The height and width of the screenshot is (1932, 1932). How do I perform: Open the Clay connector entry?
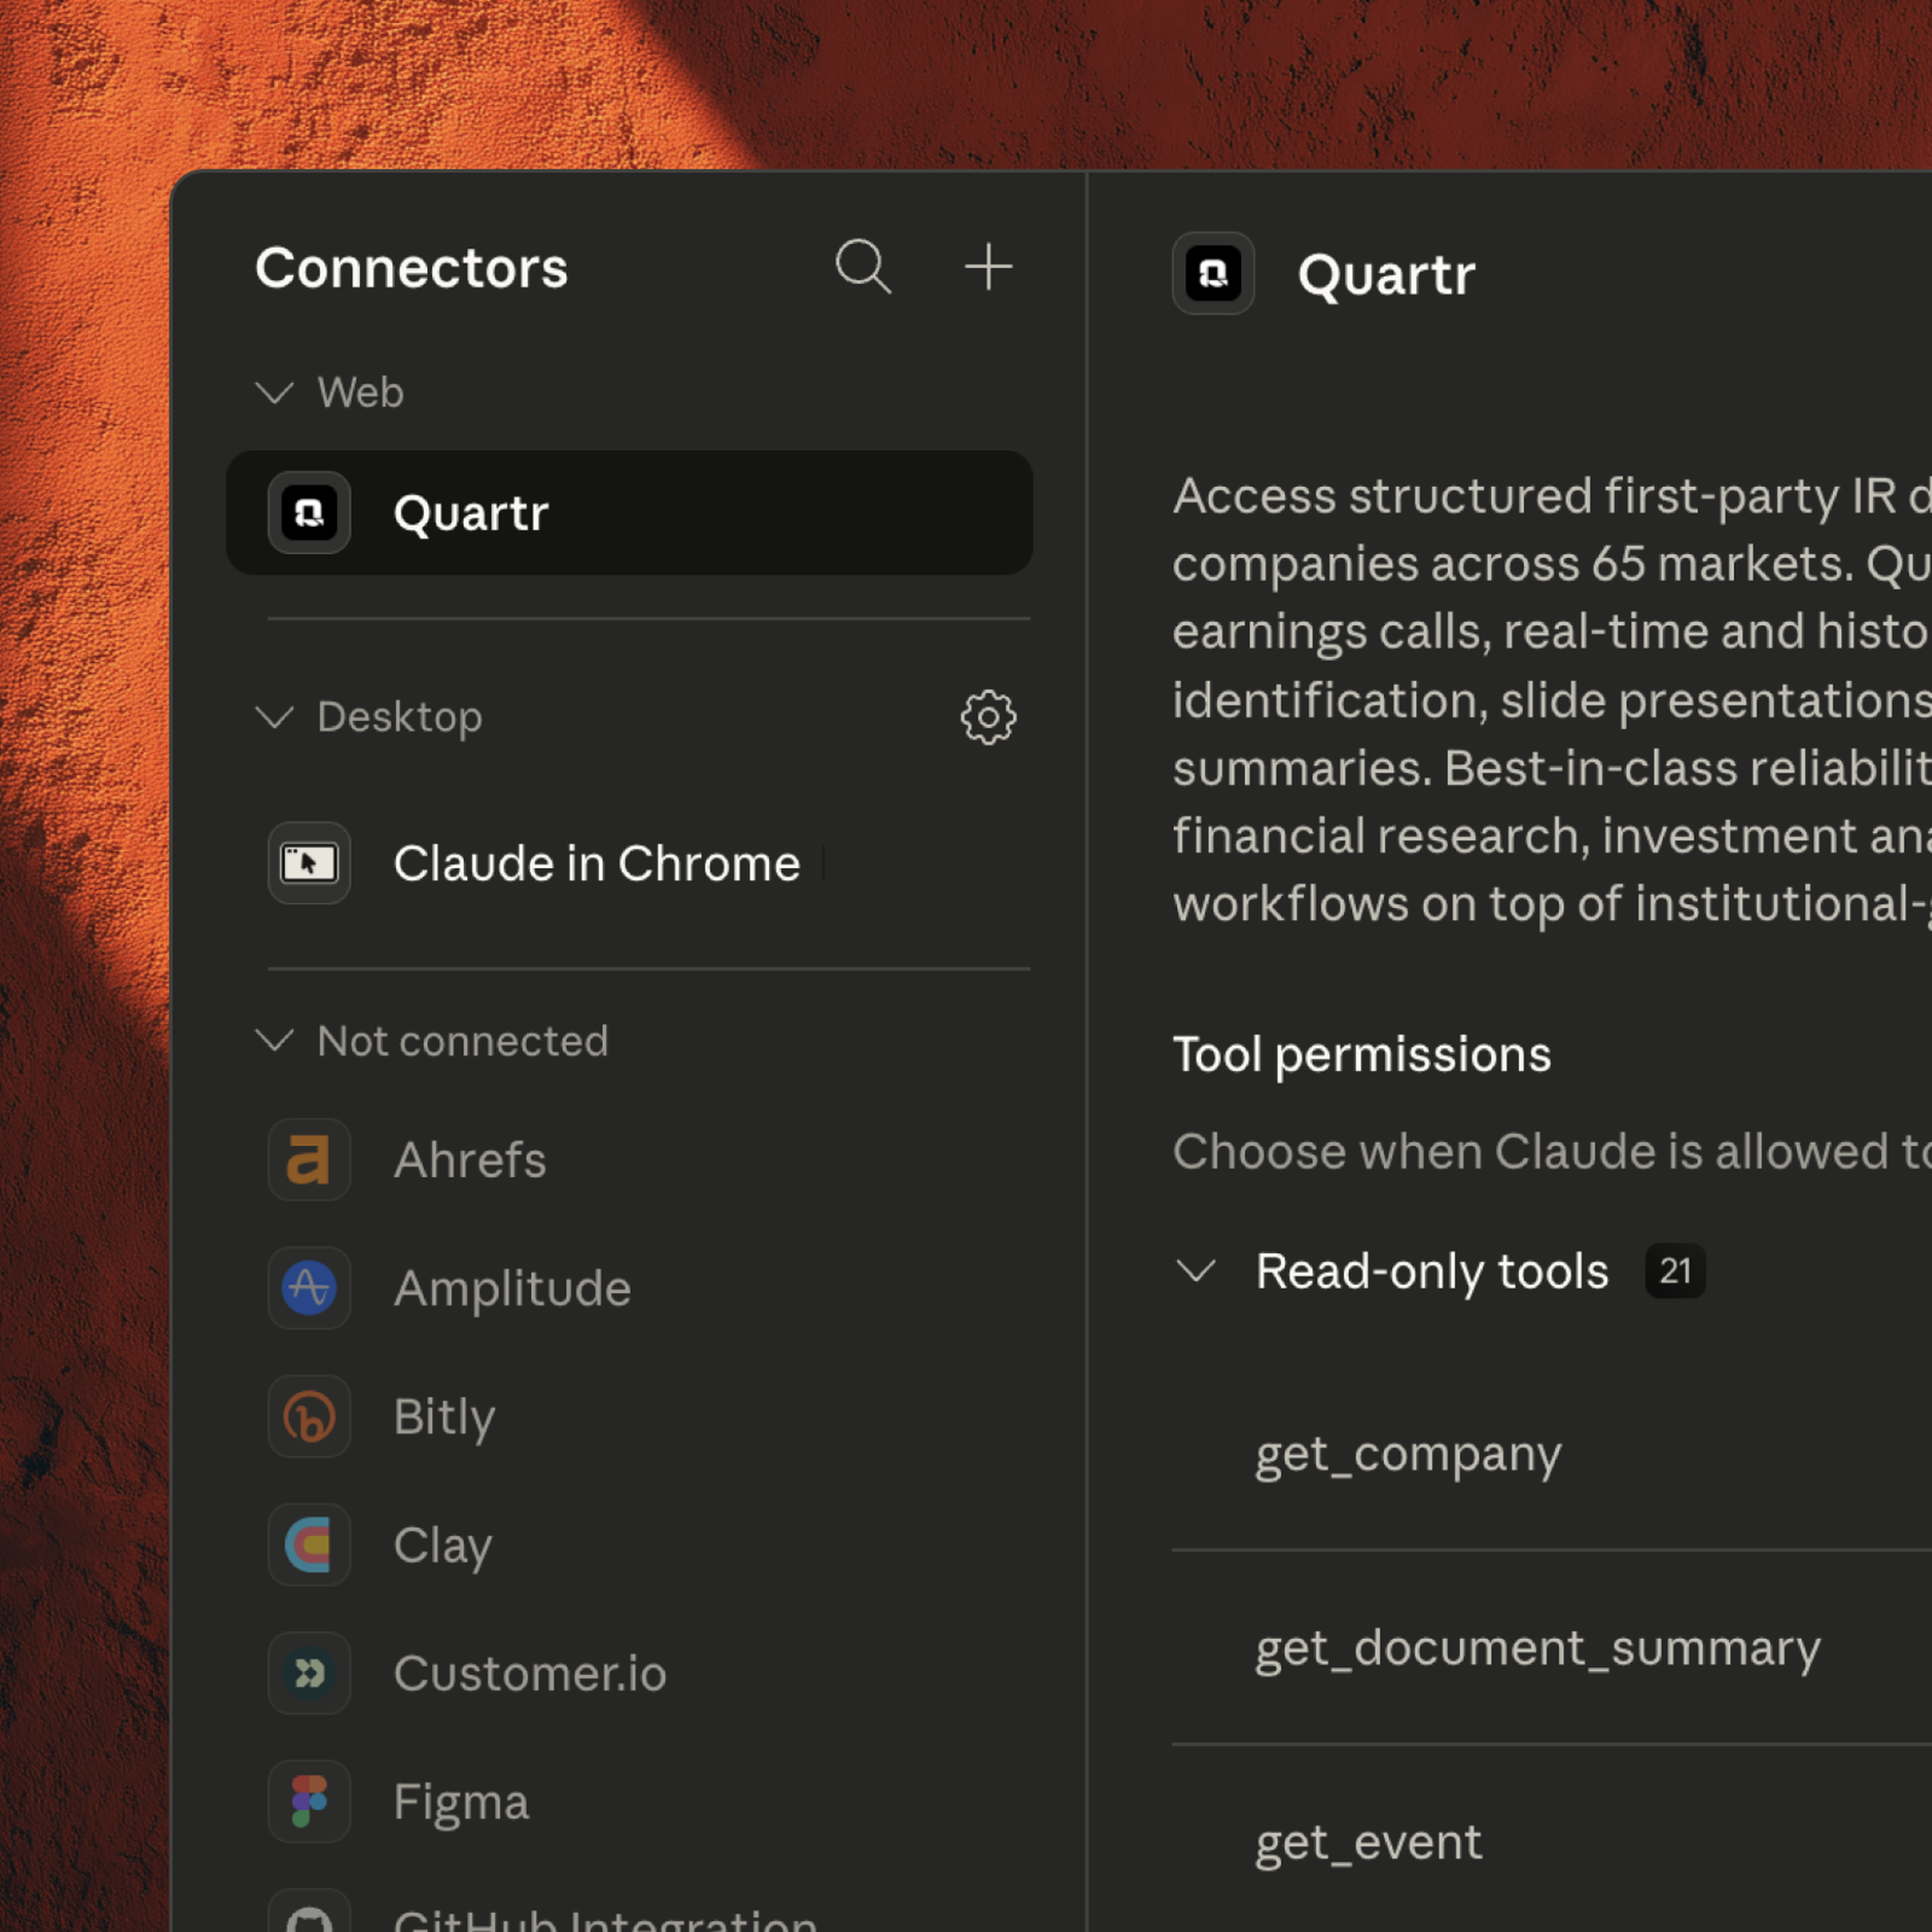629,1545
